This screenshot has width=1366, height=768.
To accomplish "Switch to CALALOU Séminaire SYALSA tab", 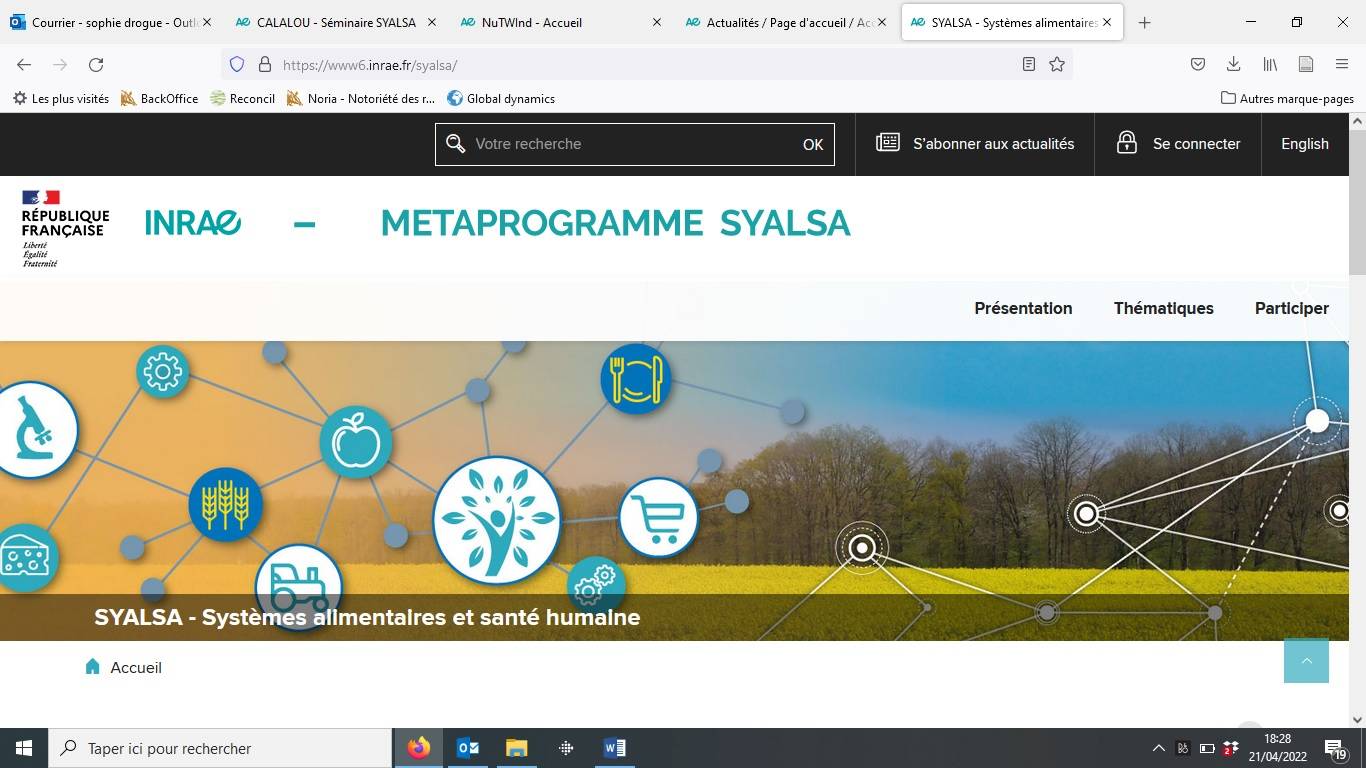I will pos(336,22).
